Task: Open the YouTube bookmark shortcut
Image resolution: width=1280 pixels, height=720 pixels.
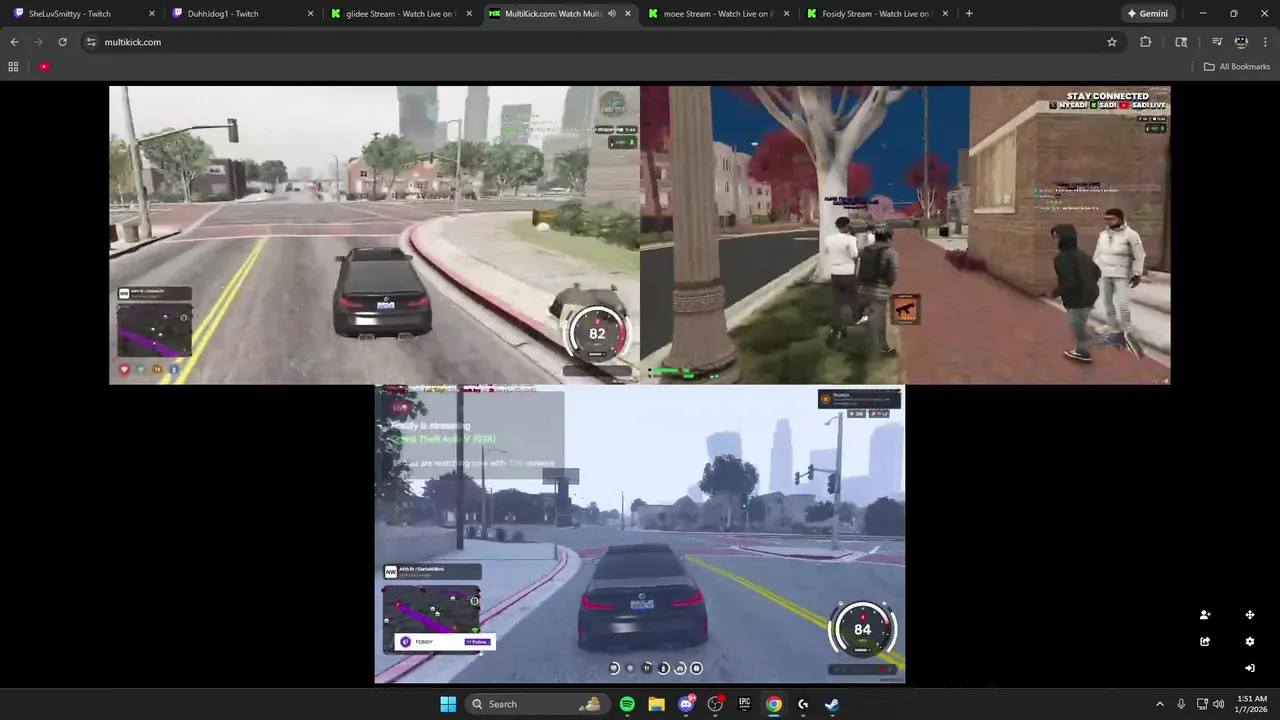Action: [44, 67]
